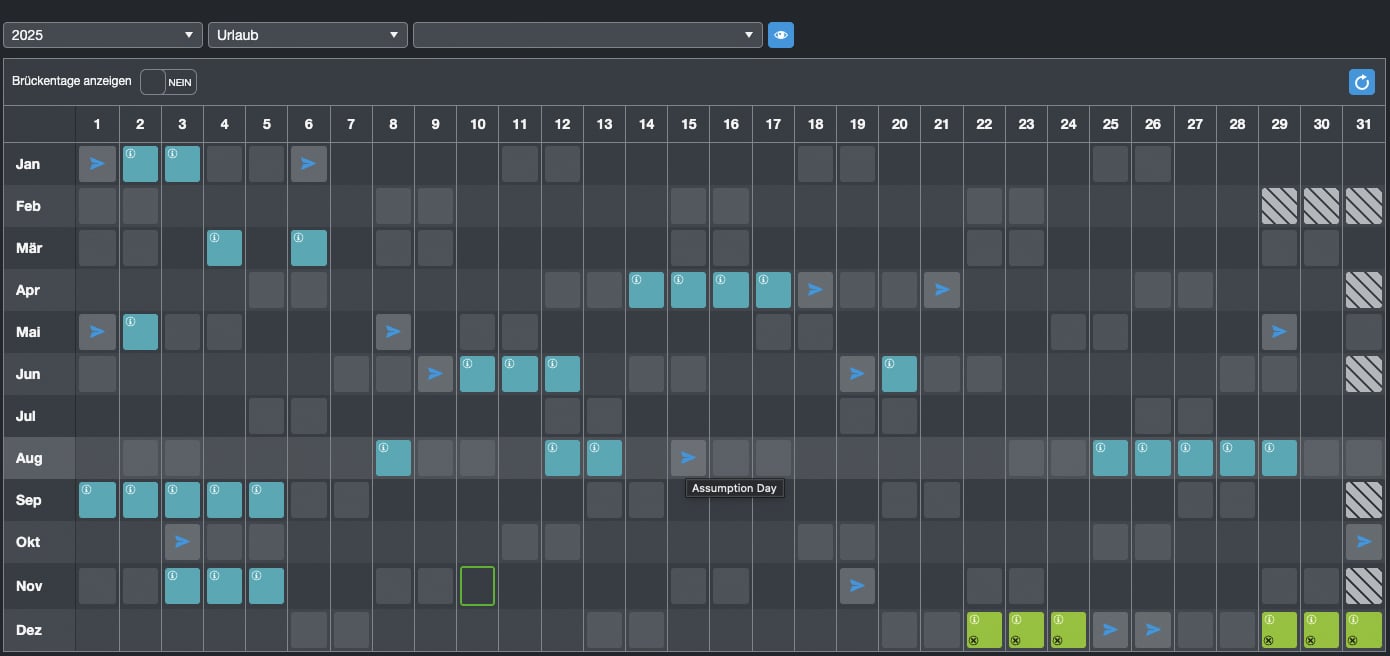Click the info icon on March 4 vacation
This screenshot has height=656, width=1390.
coord(214,238)
